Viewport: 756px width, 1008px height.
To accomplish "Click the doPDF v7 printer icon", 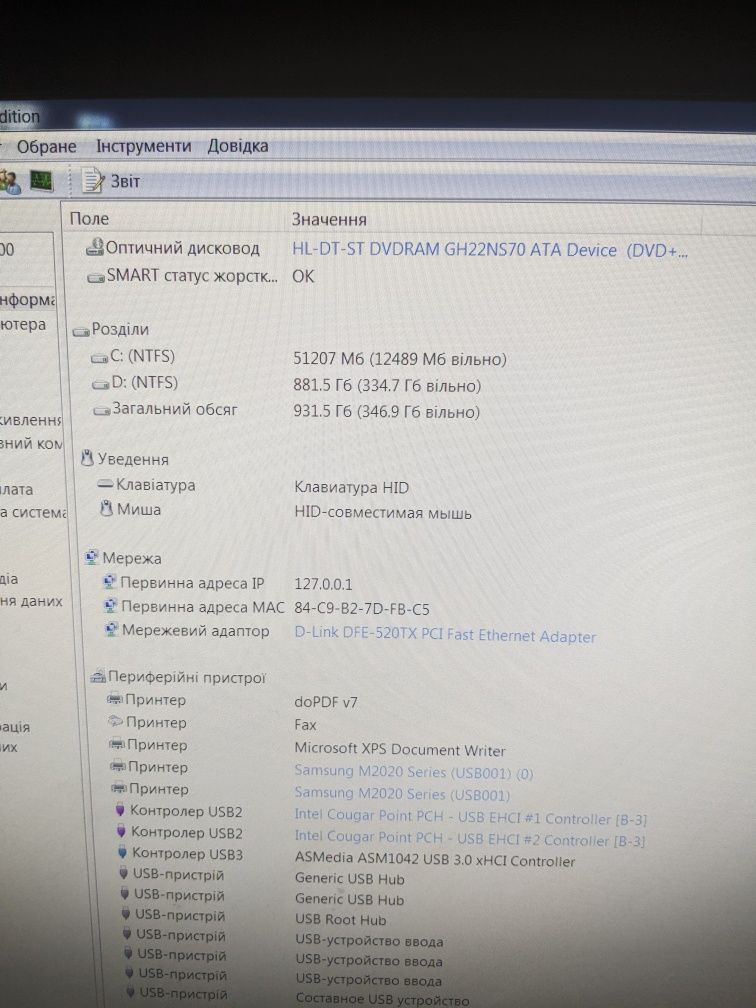I will (x=115, y=698).
